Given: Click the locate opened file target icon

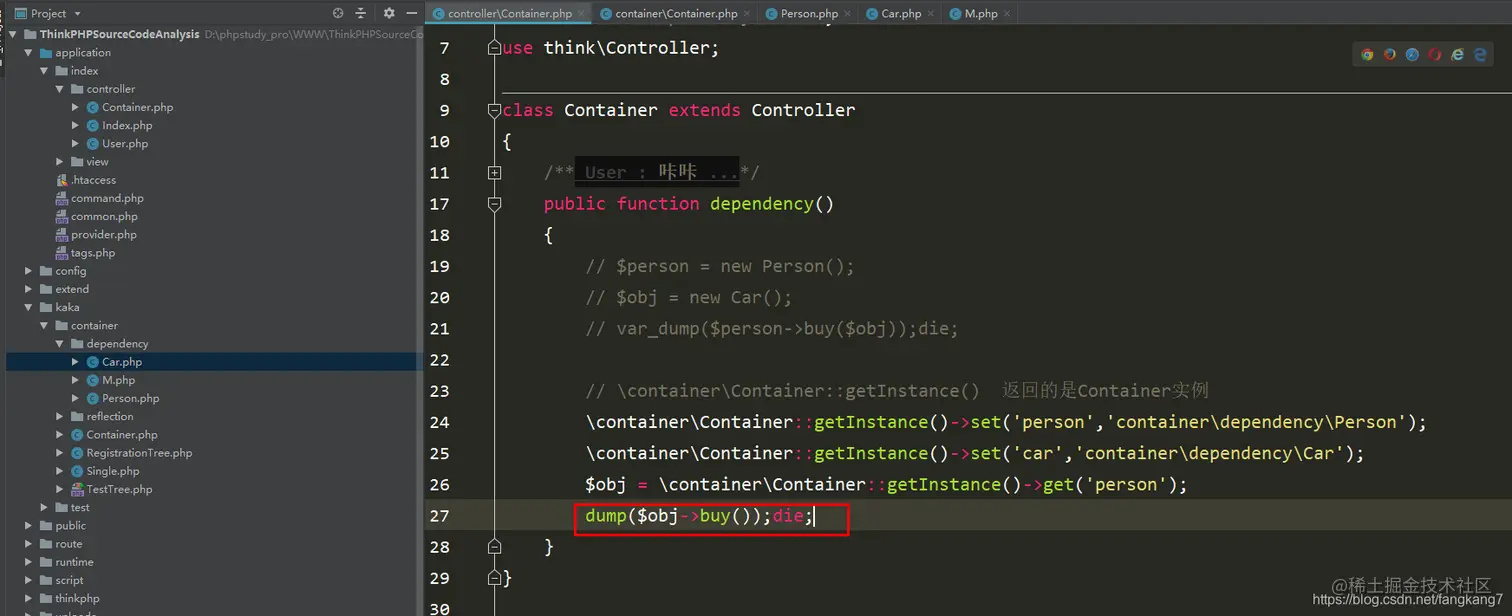Looking at the screenshot, I should 338,13.
